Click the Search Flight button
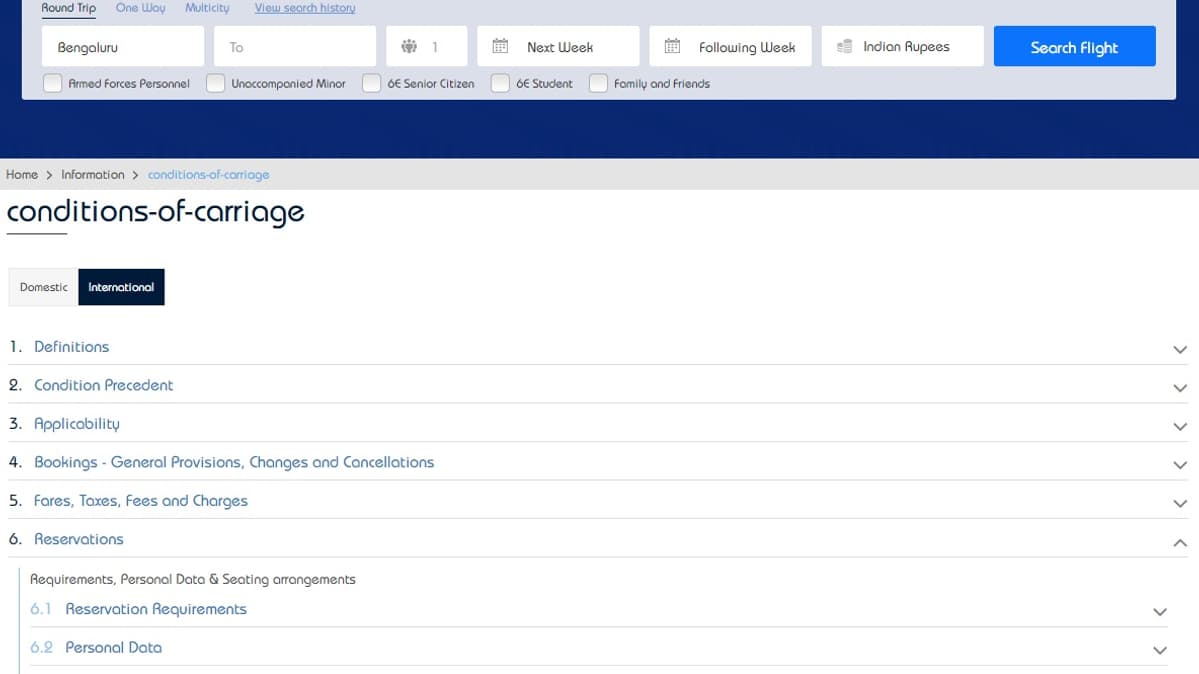The height and width of the screenshot is (674, 1199). (x=1074, y=46)
